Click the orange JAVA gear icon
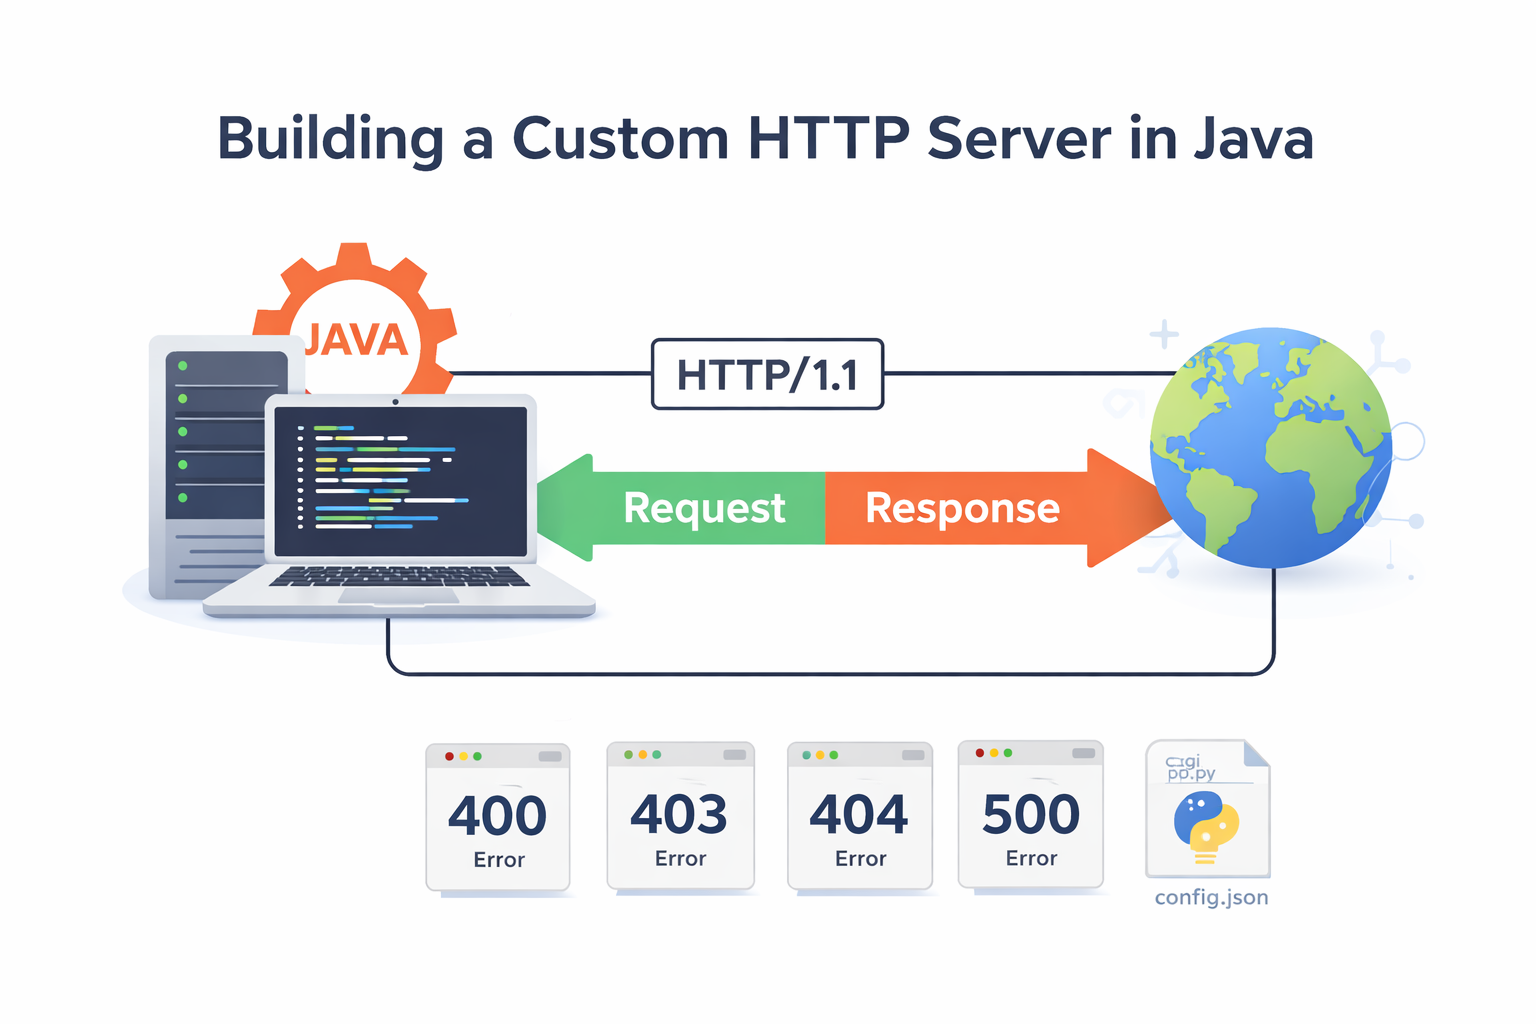 coord(355,322)
